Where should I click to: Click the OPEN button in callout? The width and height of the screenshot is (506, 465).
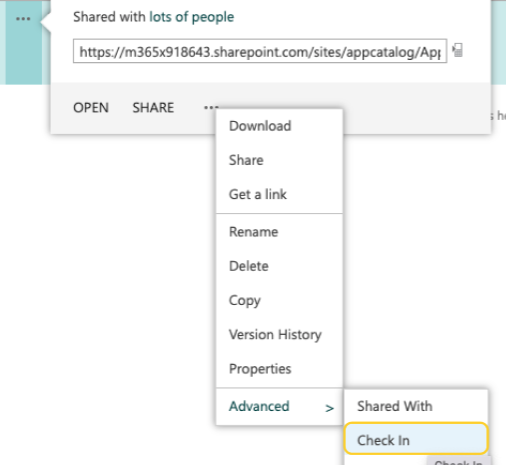(91, 108)
